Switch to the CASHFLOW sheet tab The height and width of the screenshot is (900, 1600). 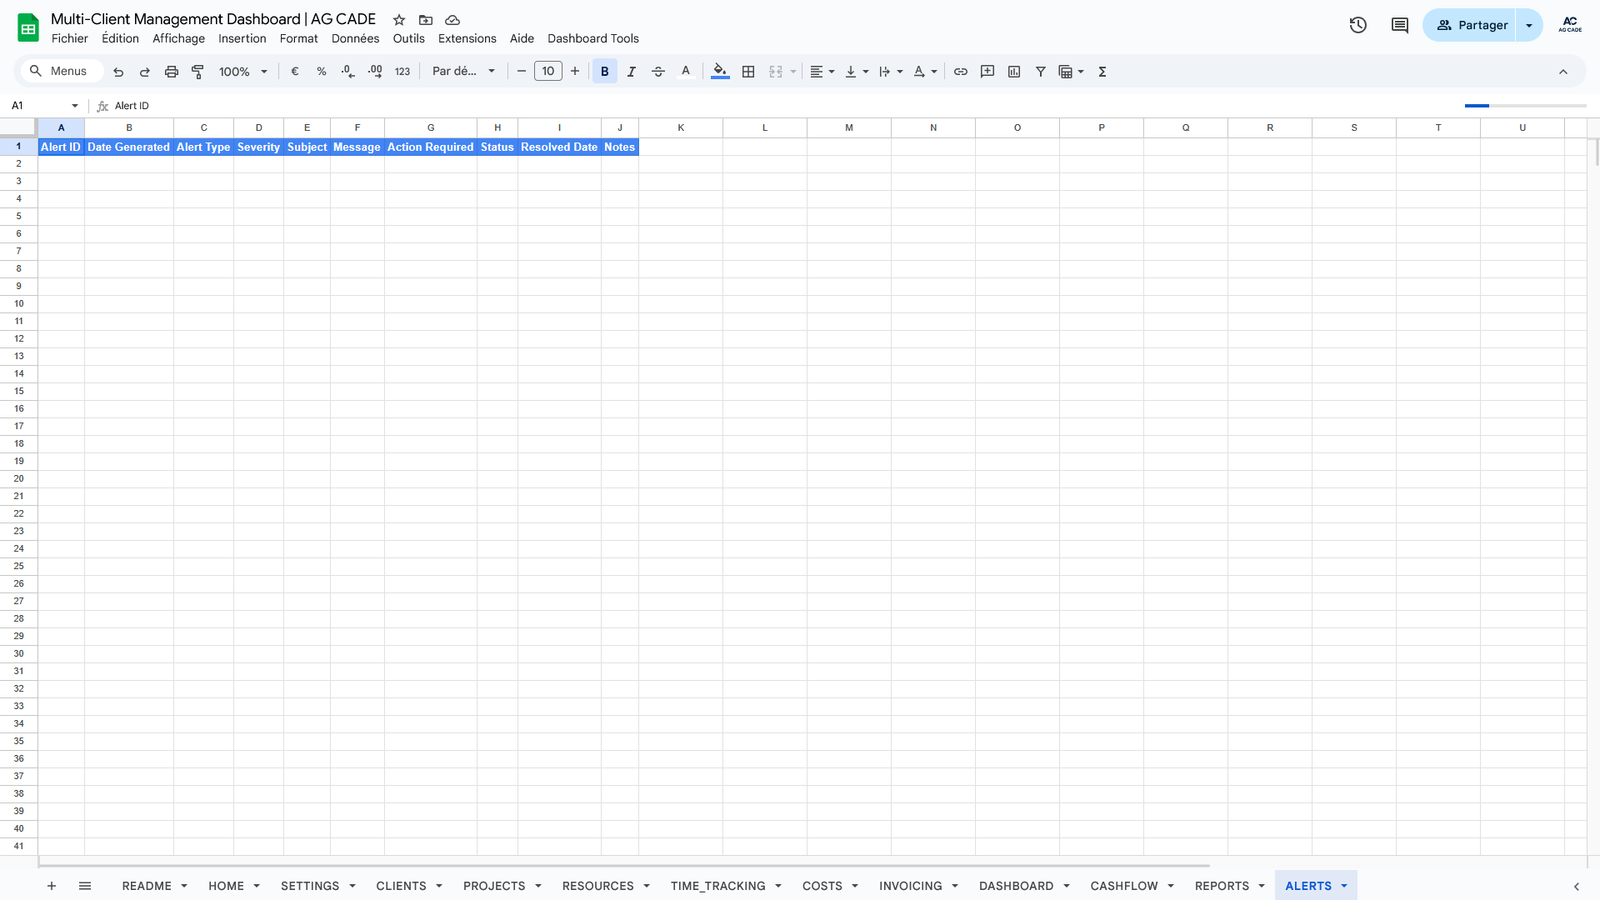tap(1123, 886)
